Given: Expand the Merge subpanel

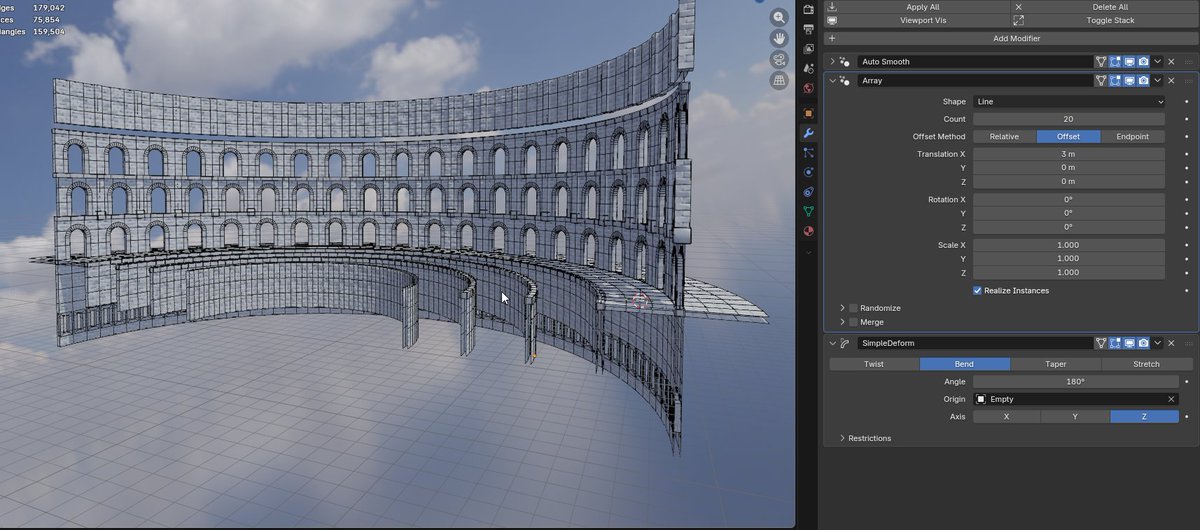Looking at the screenshot, I should [x=842, y=322].
